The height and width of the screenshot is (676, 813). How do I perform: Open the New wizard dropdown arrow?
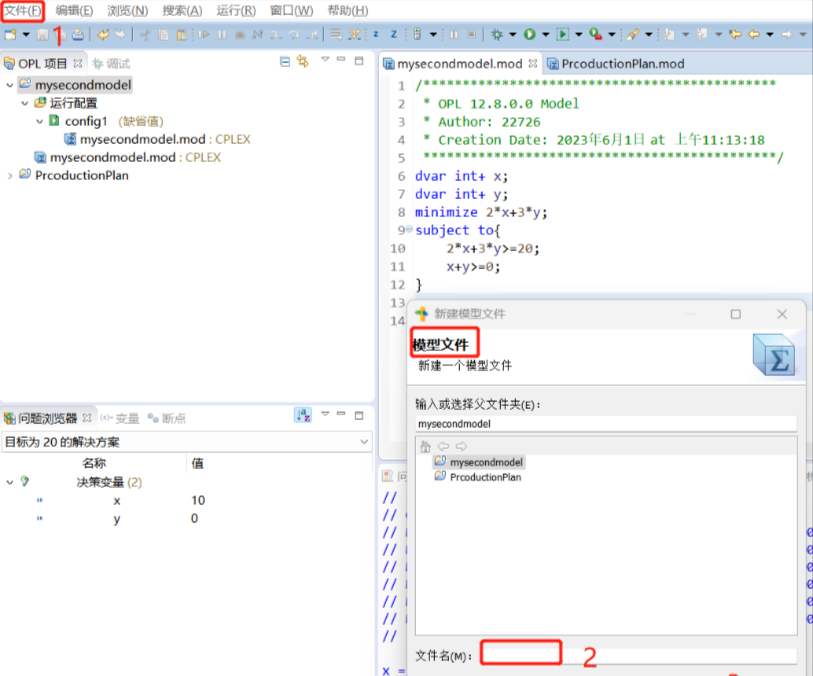click(26, 35)
